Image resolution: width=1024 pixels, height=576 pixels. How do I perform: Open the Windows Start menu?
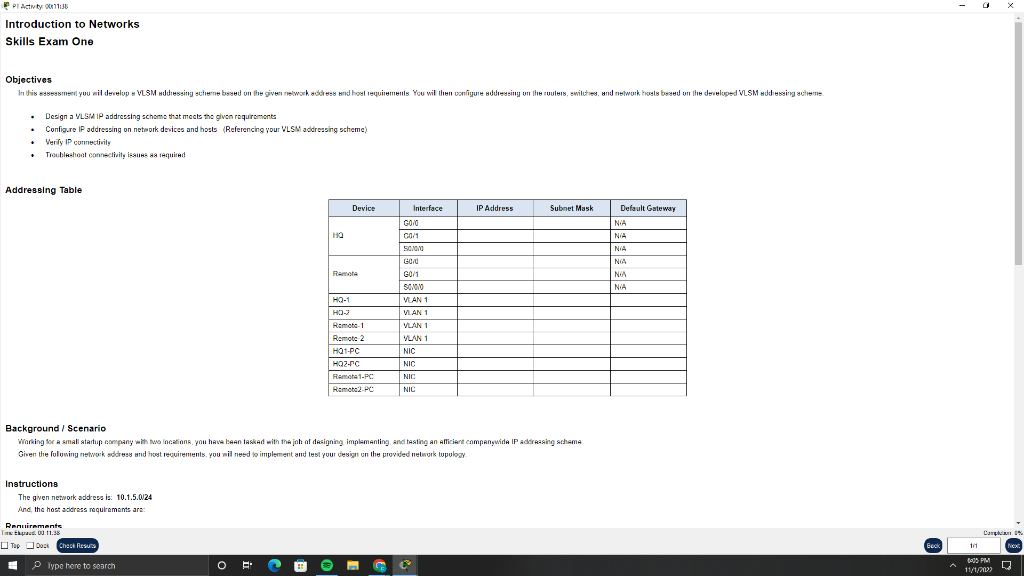pyautogui.click(x=12, y=566)
